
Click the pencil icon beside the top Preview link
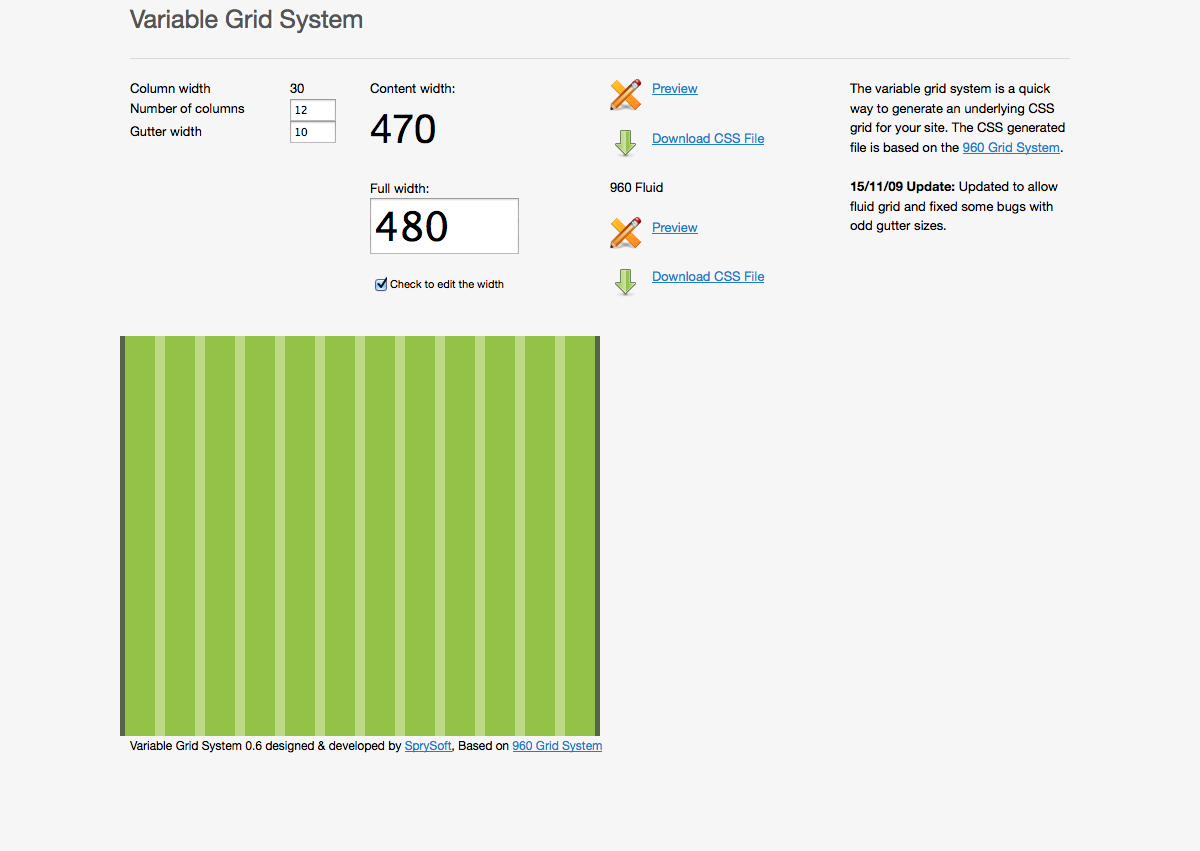(x=625, y=94)
